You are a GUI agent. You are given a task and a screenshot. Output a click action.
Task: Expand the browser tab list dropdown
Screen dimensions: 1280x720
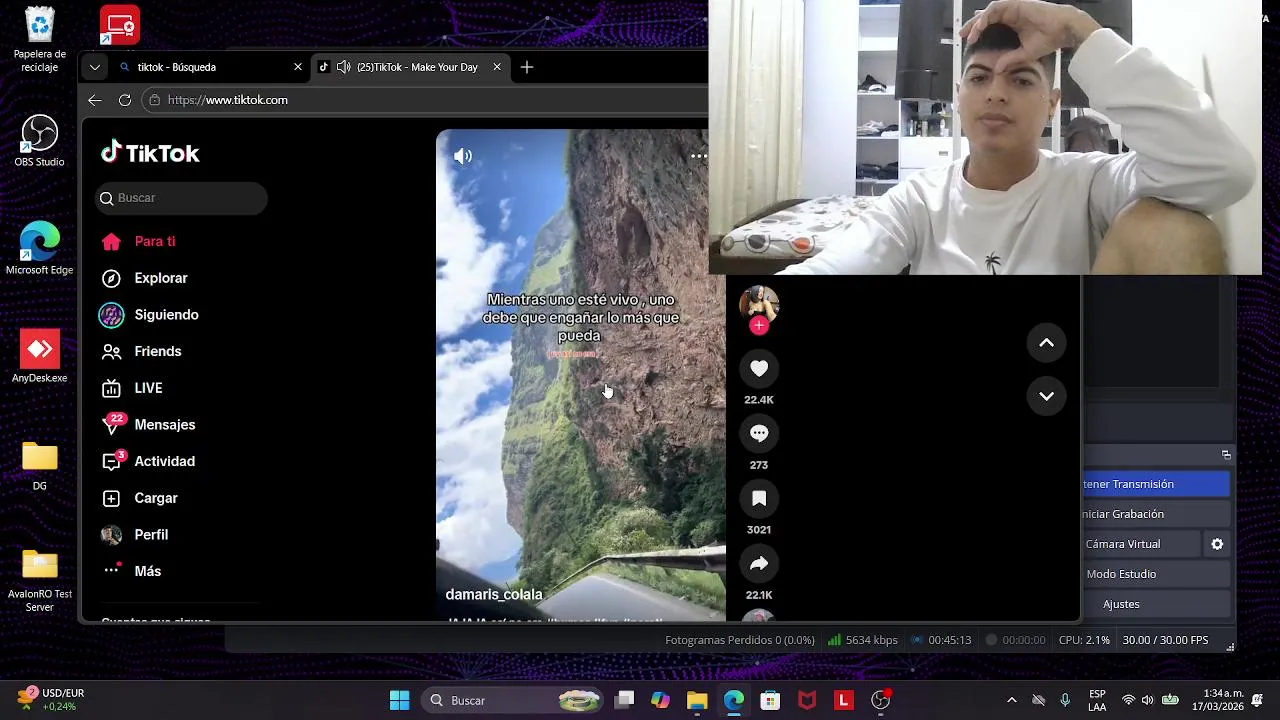coord(94,67)
